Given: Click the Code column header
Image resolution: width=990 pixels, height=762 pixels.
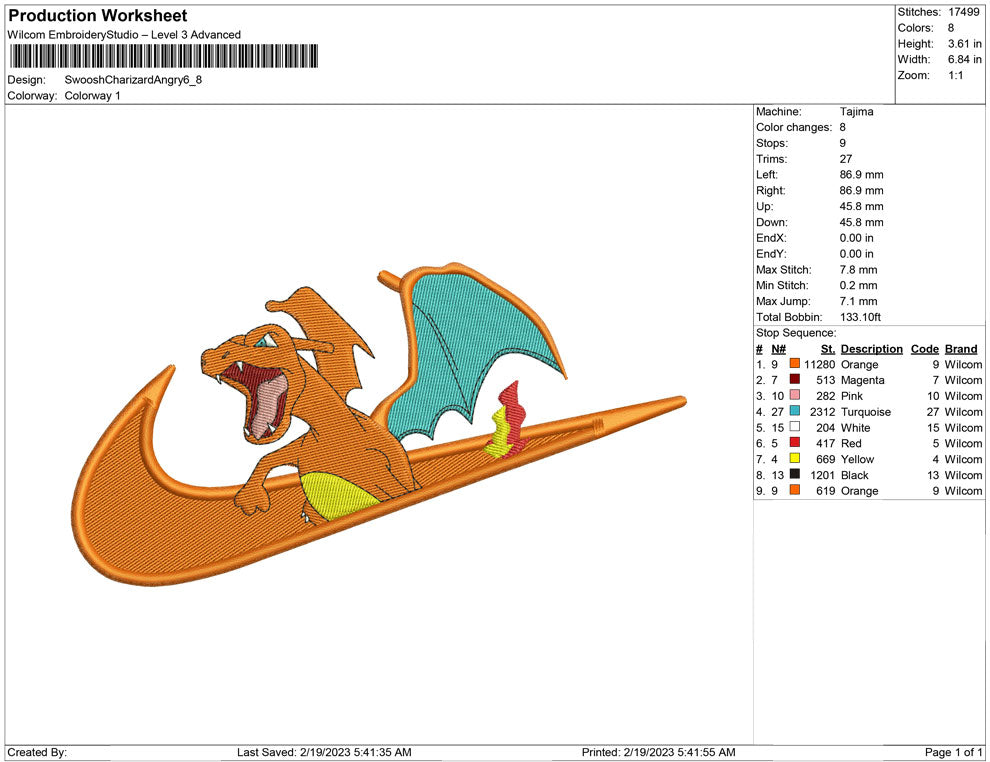Looking at the screenshot, I should 924,349.
